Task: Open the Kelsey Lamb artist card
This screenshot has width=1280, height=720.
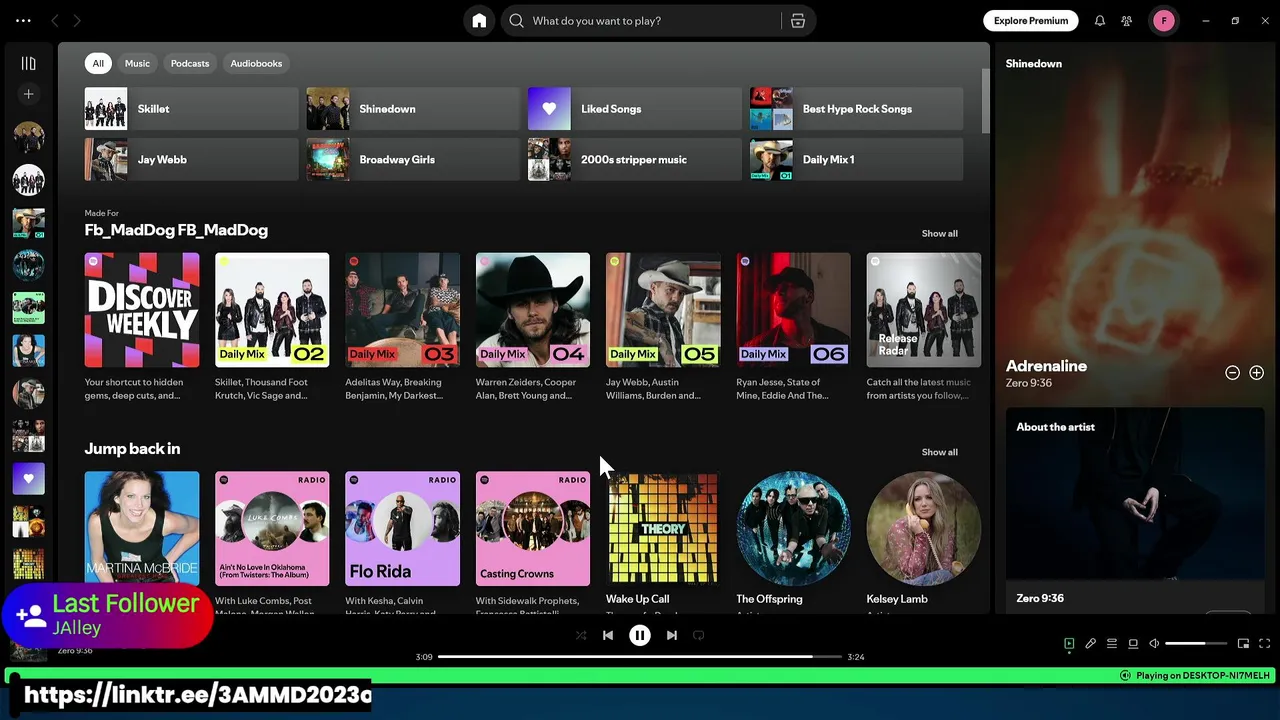Action: pyautogui.click(x=924, y=540)
